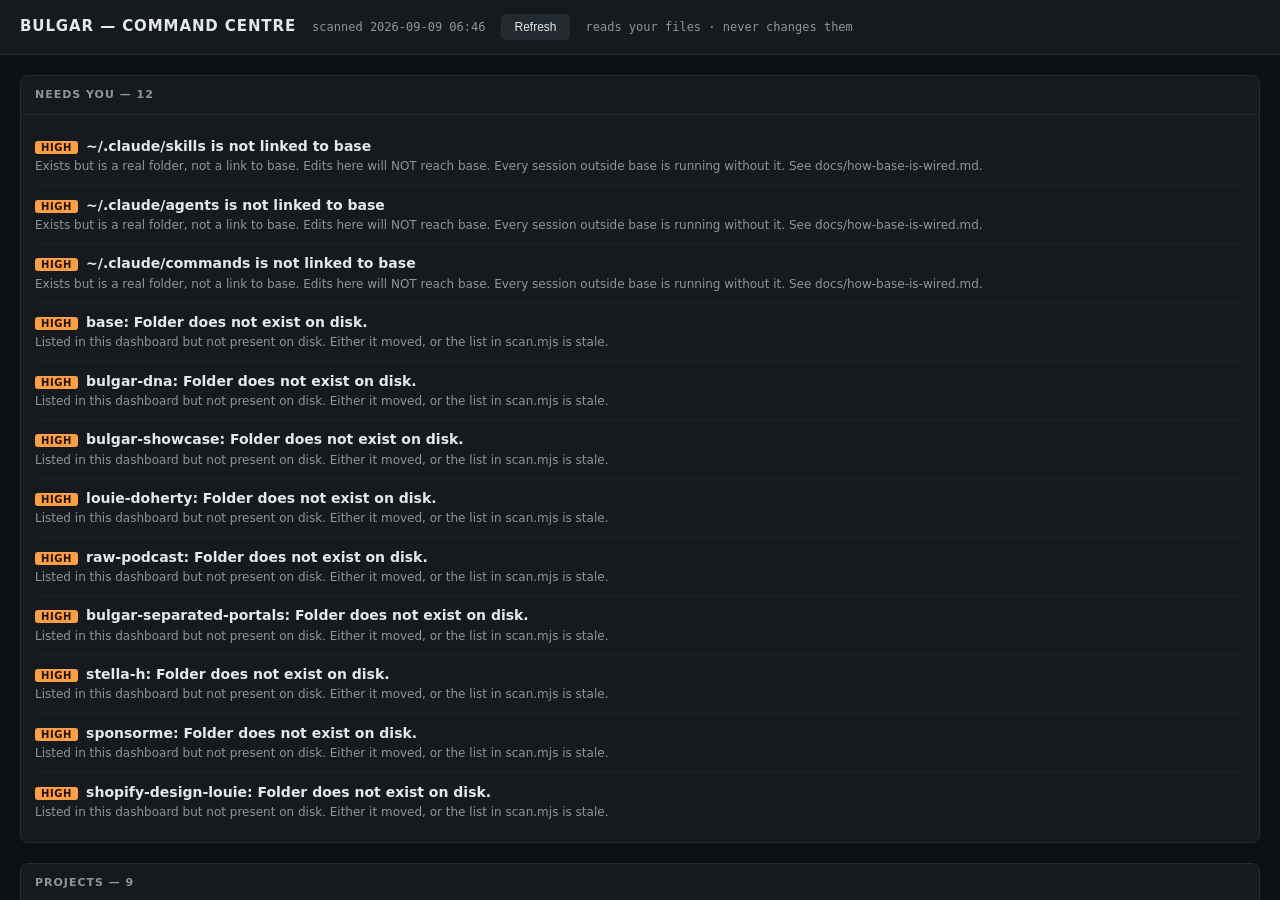The width and height of the screenshot is (1280, 900).
Task: Click 'Listed in this dashboard' text under louie-doherty
Action: point(321,518)
